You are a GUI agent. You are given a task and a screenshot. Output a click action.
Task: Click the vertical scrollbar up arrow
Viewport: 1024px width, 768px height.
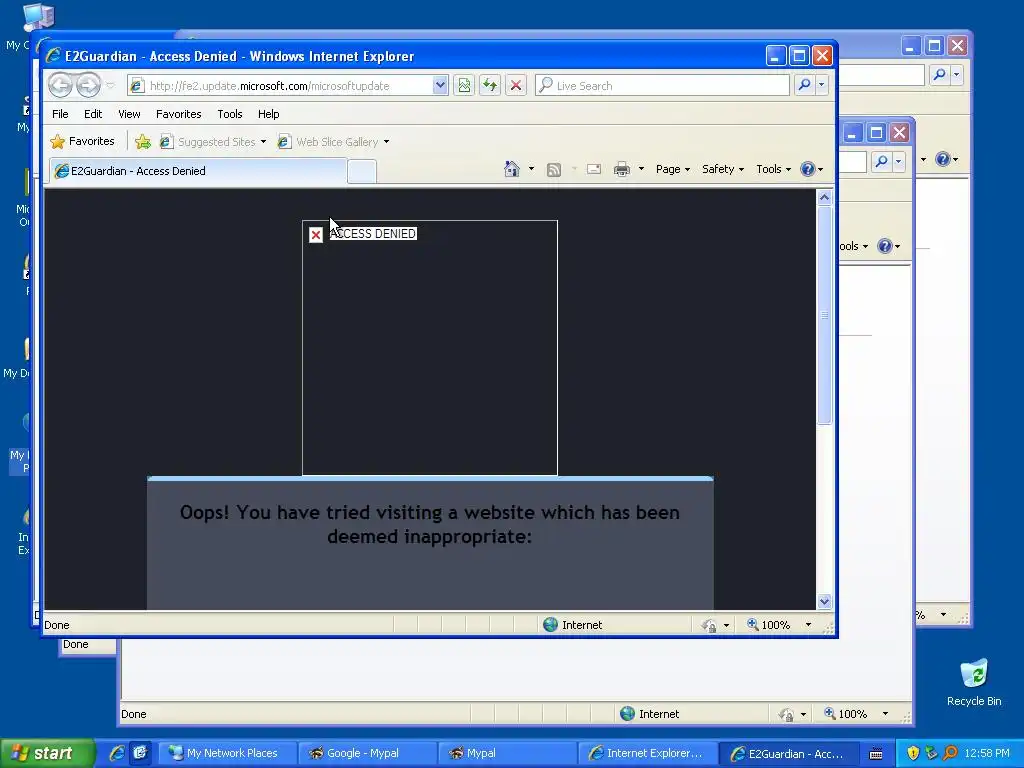[824, 197]
